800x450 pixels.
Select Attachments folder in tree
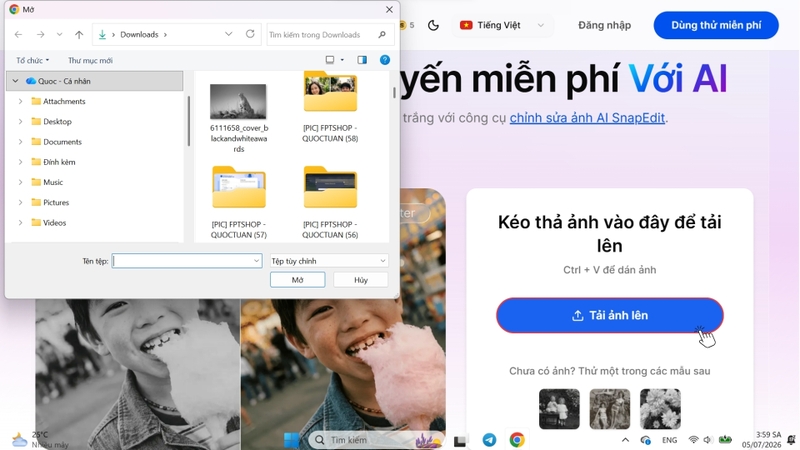point(58,101)
